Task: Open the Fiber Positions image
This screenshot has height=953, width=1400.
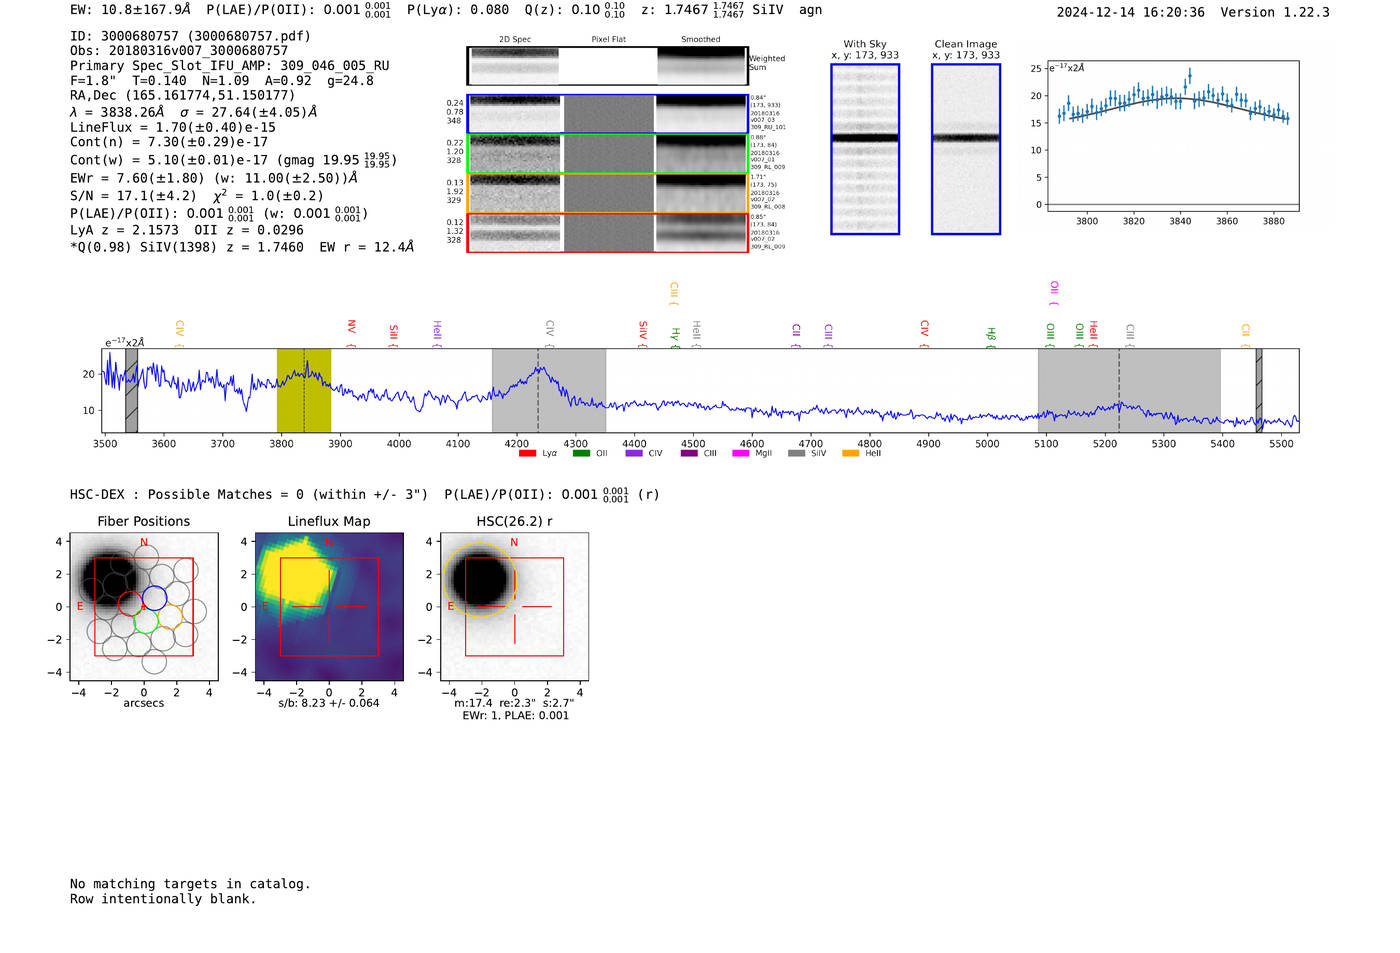Action: coord(143,606)
